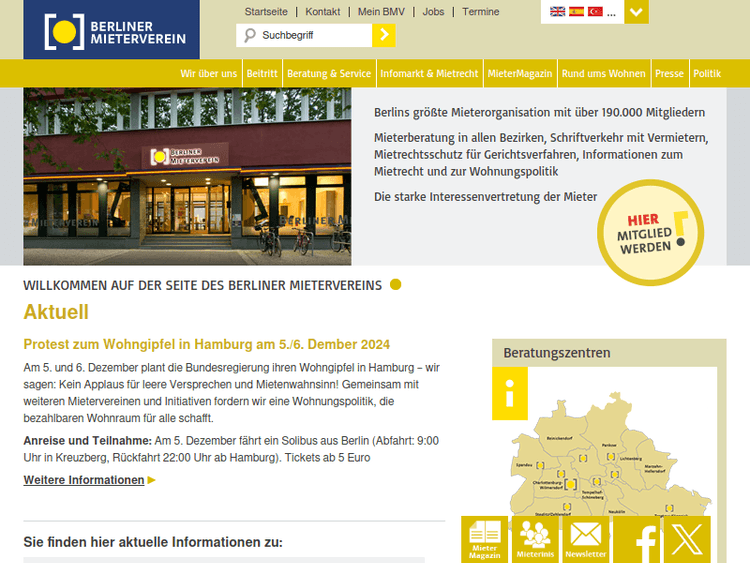
Task: Click the Beratungszentren heading
Action: pyautogui.click(x=557, y=353)
